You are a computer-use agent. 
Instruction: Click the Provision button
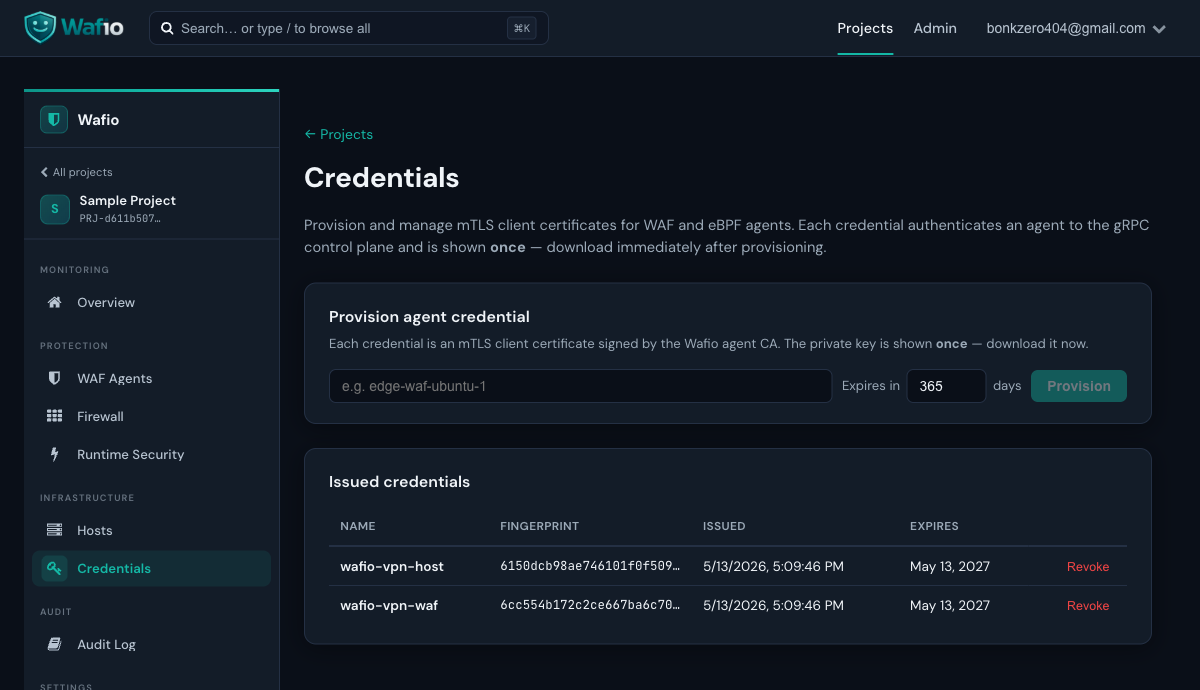(x=1079, y=386)
